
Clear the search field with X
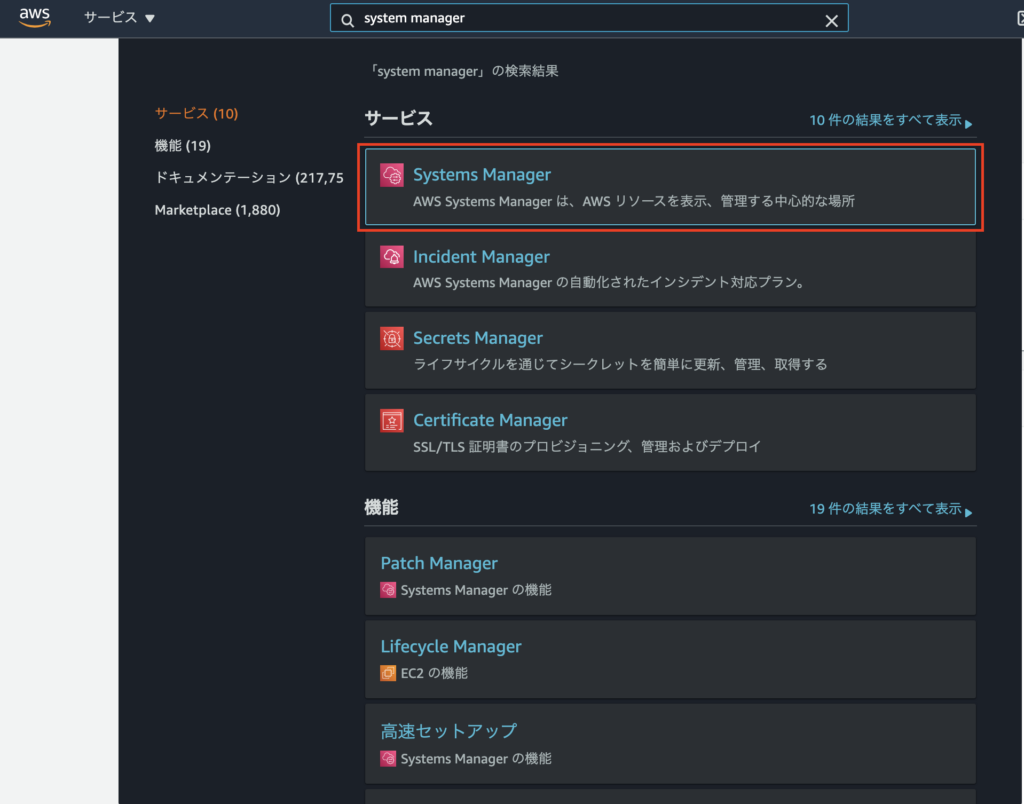pyautogui.click(x=831, y=21)
